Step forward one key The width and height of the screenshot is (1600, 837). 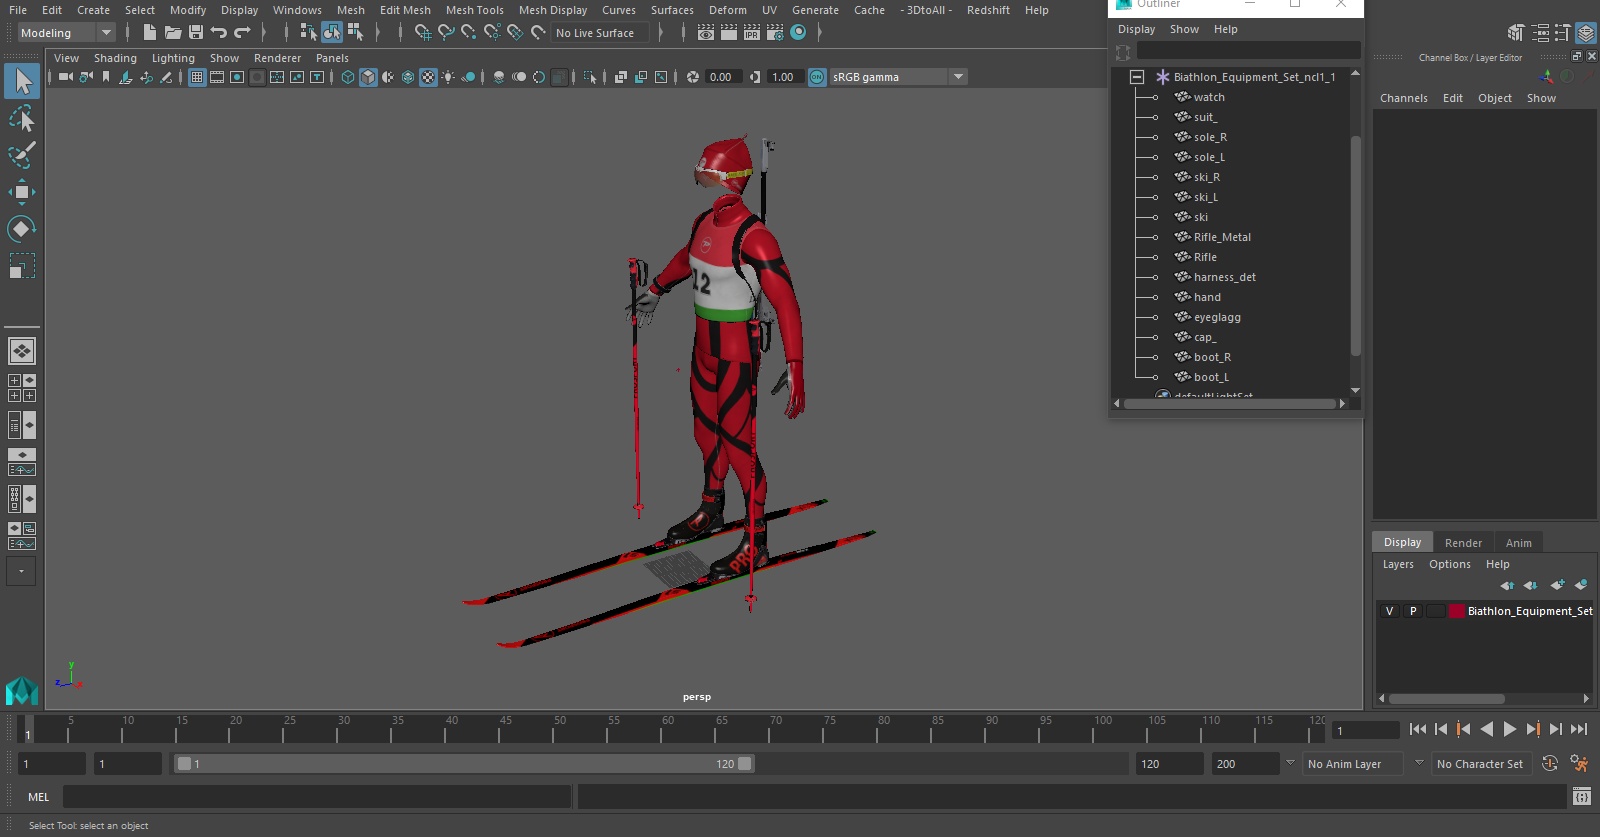tap(1533, 729)
